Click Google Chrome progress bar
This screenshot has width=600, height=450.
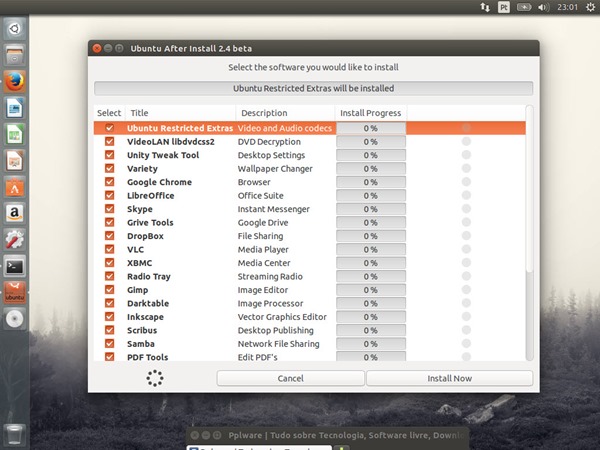371,182
